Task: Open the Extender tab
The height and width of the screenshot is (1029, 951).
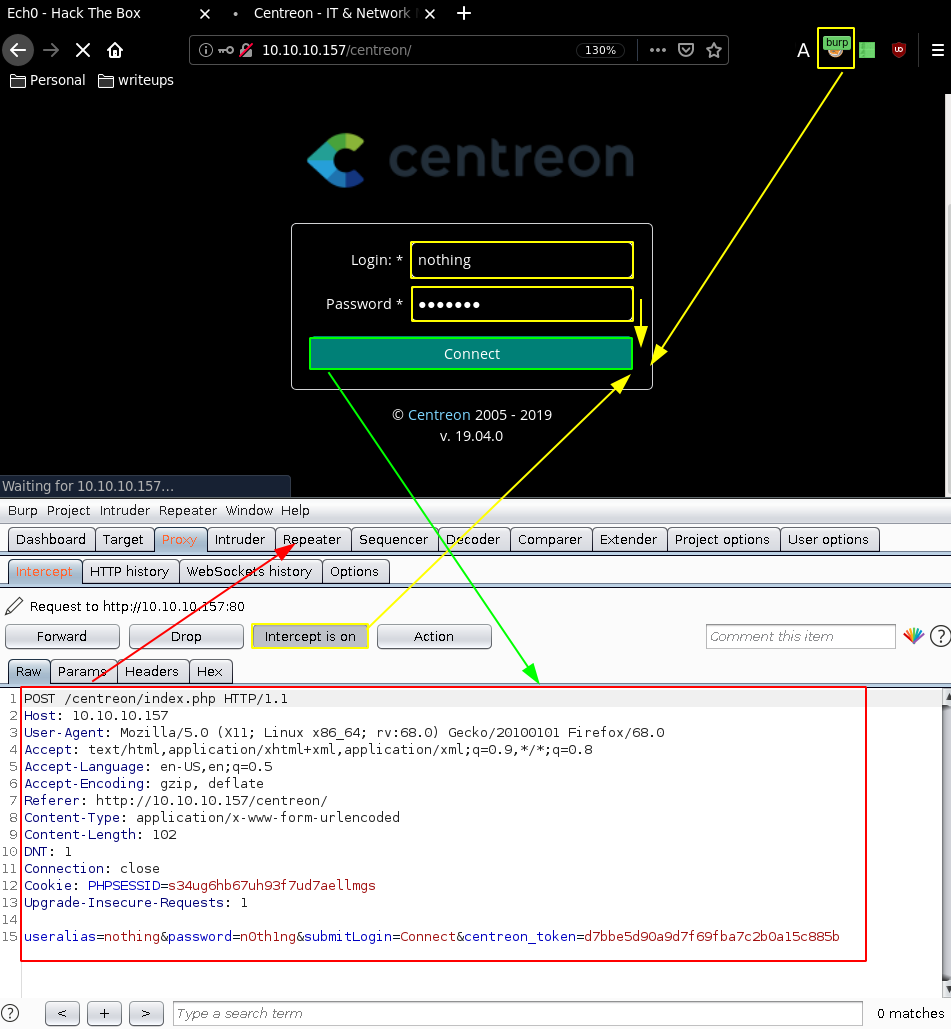Action: (628, 539)
